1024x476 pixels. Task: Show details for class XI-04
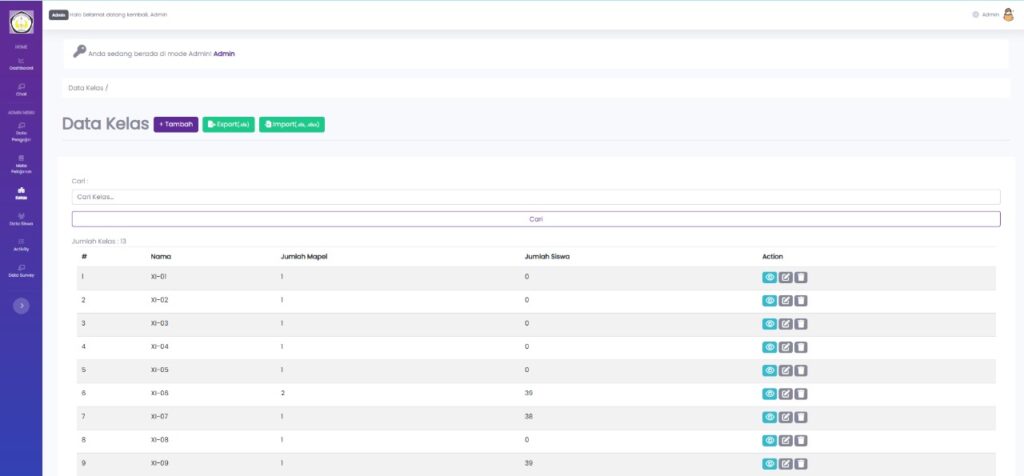770,347
